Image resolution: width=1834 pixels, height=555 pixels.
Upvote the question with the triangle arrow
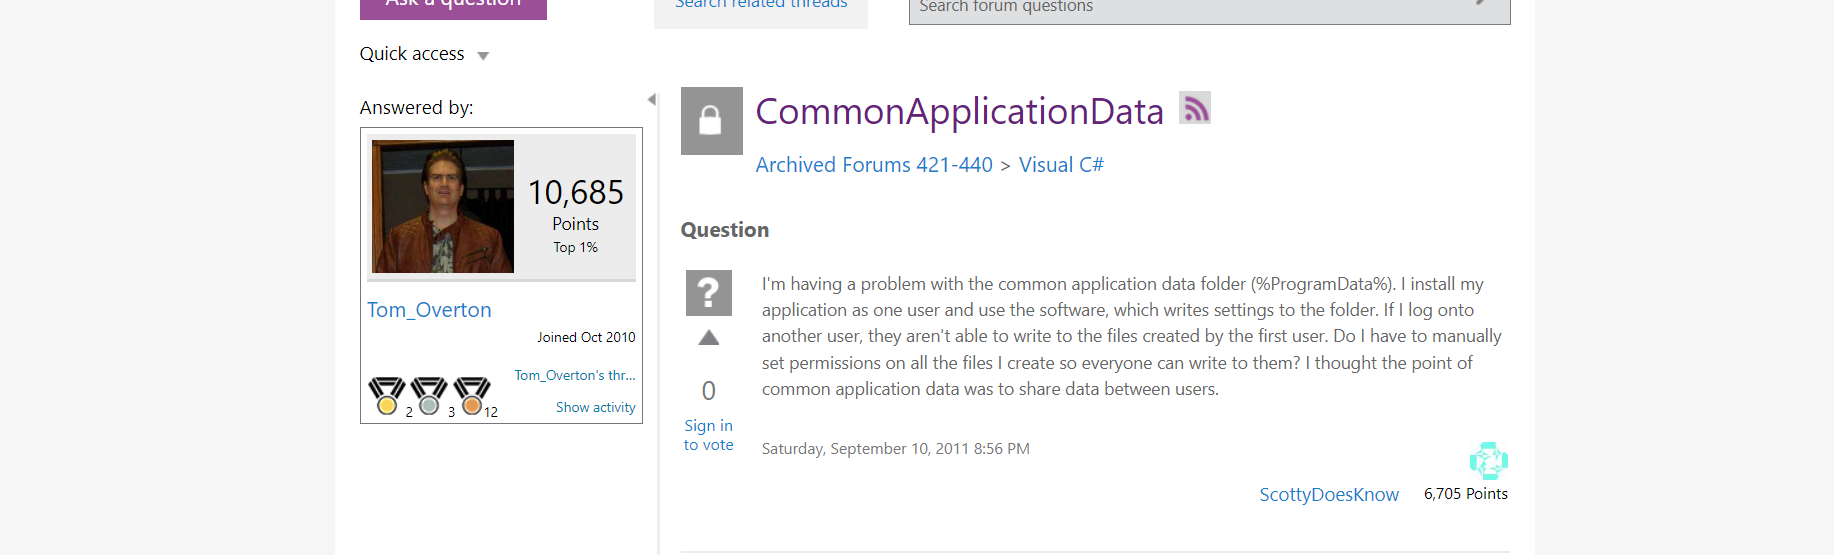[709, 338]
